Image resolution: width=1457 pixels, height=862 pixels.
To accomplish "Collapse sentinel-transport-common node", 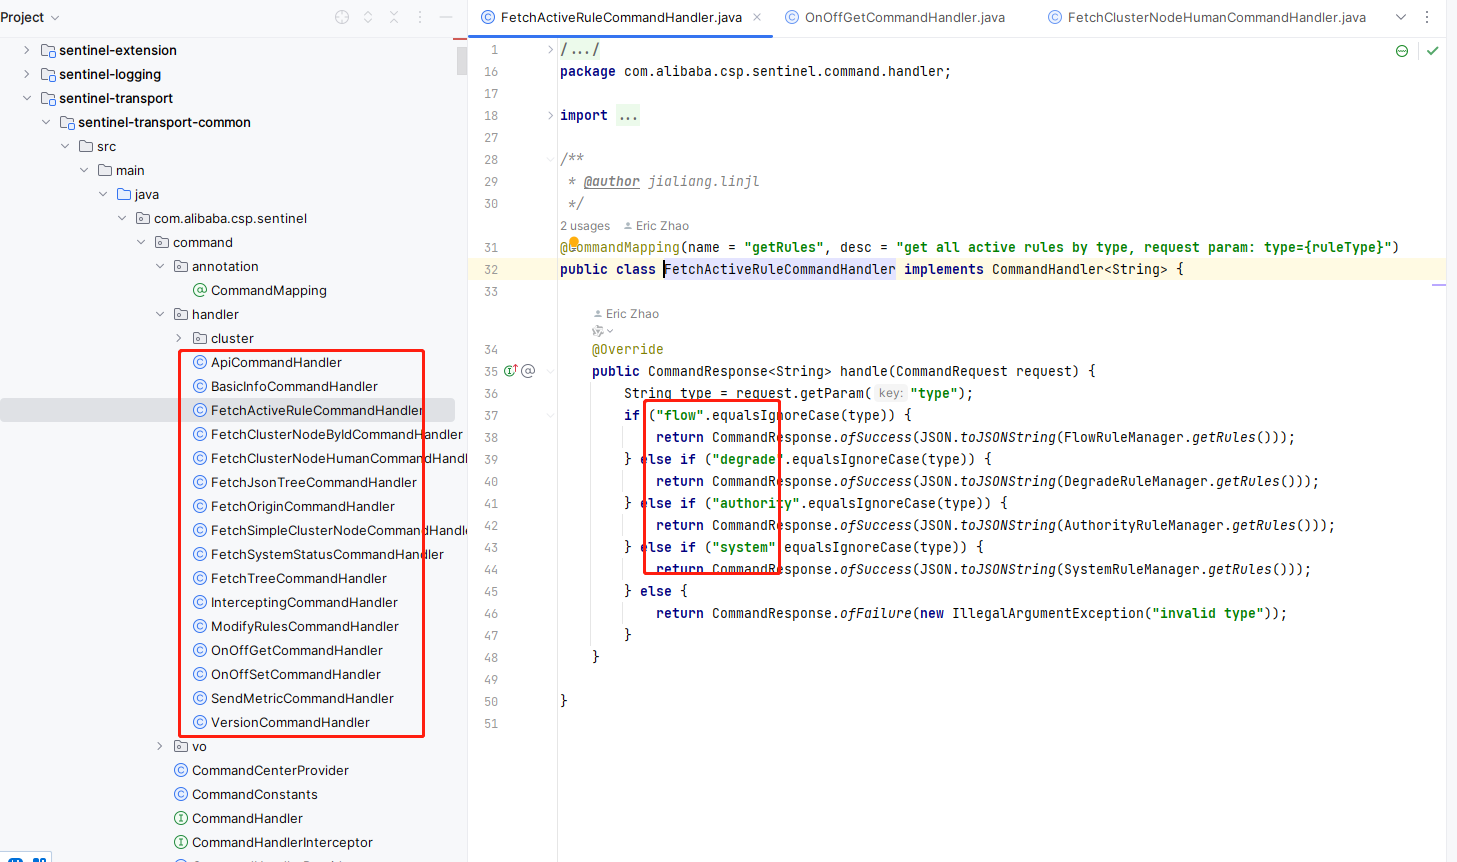I will (x=46, y=122).
